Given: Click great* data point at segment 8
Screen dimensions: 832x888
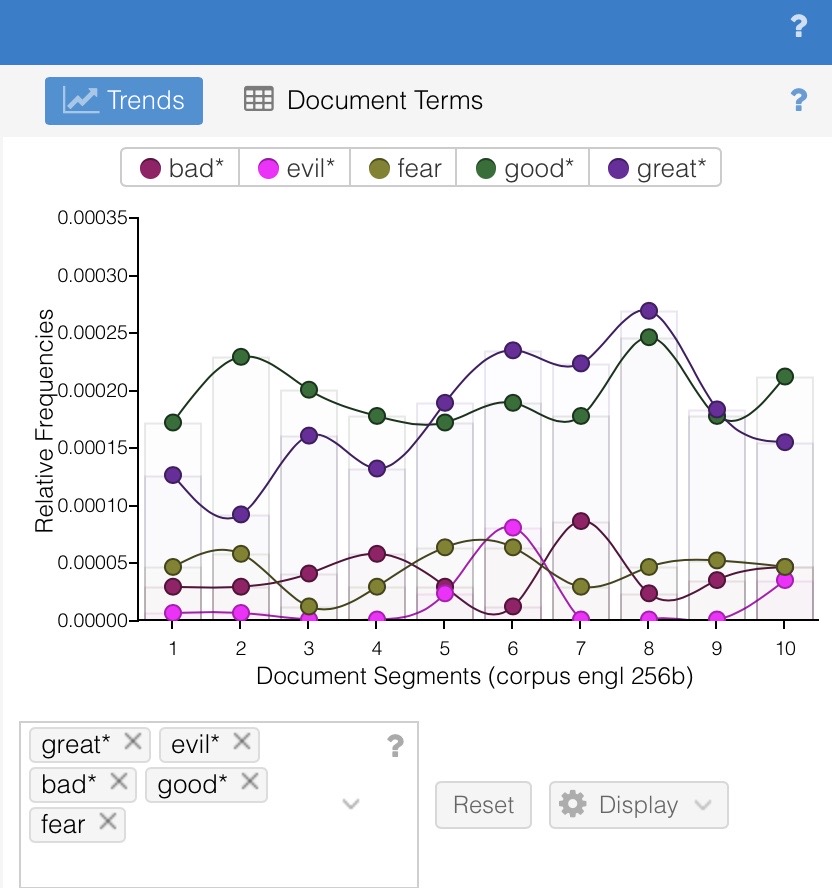Looking at the screenshot, I should point(648,311).
